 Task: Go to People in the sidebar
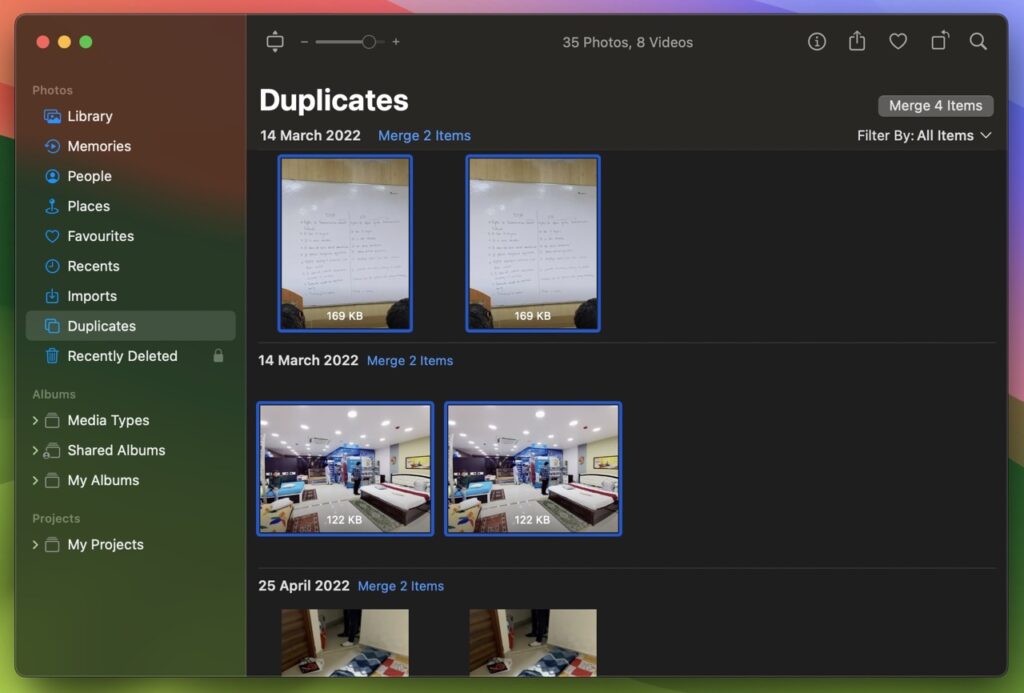coord(89,176)
